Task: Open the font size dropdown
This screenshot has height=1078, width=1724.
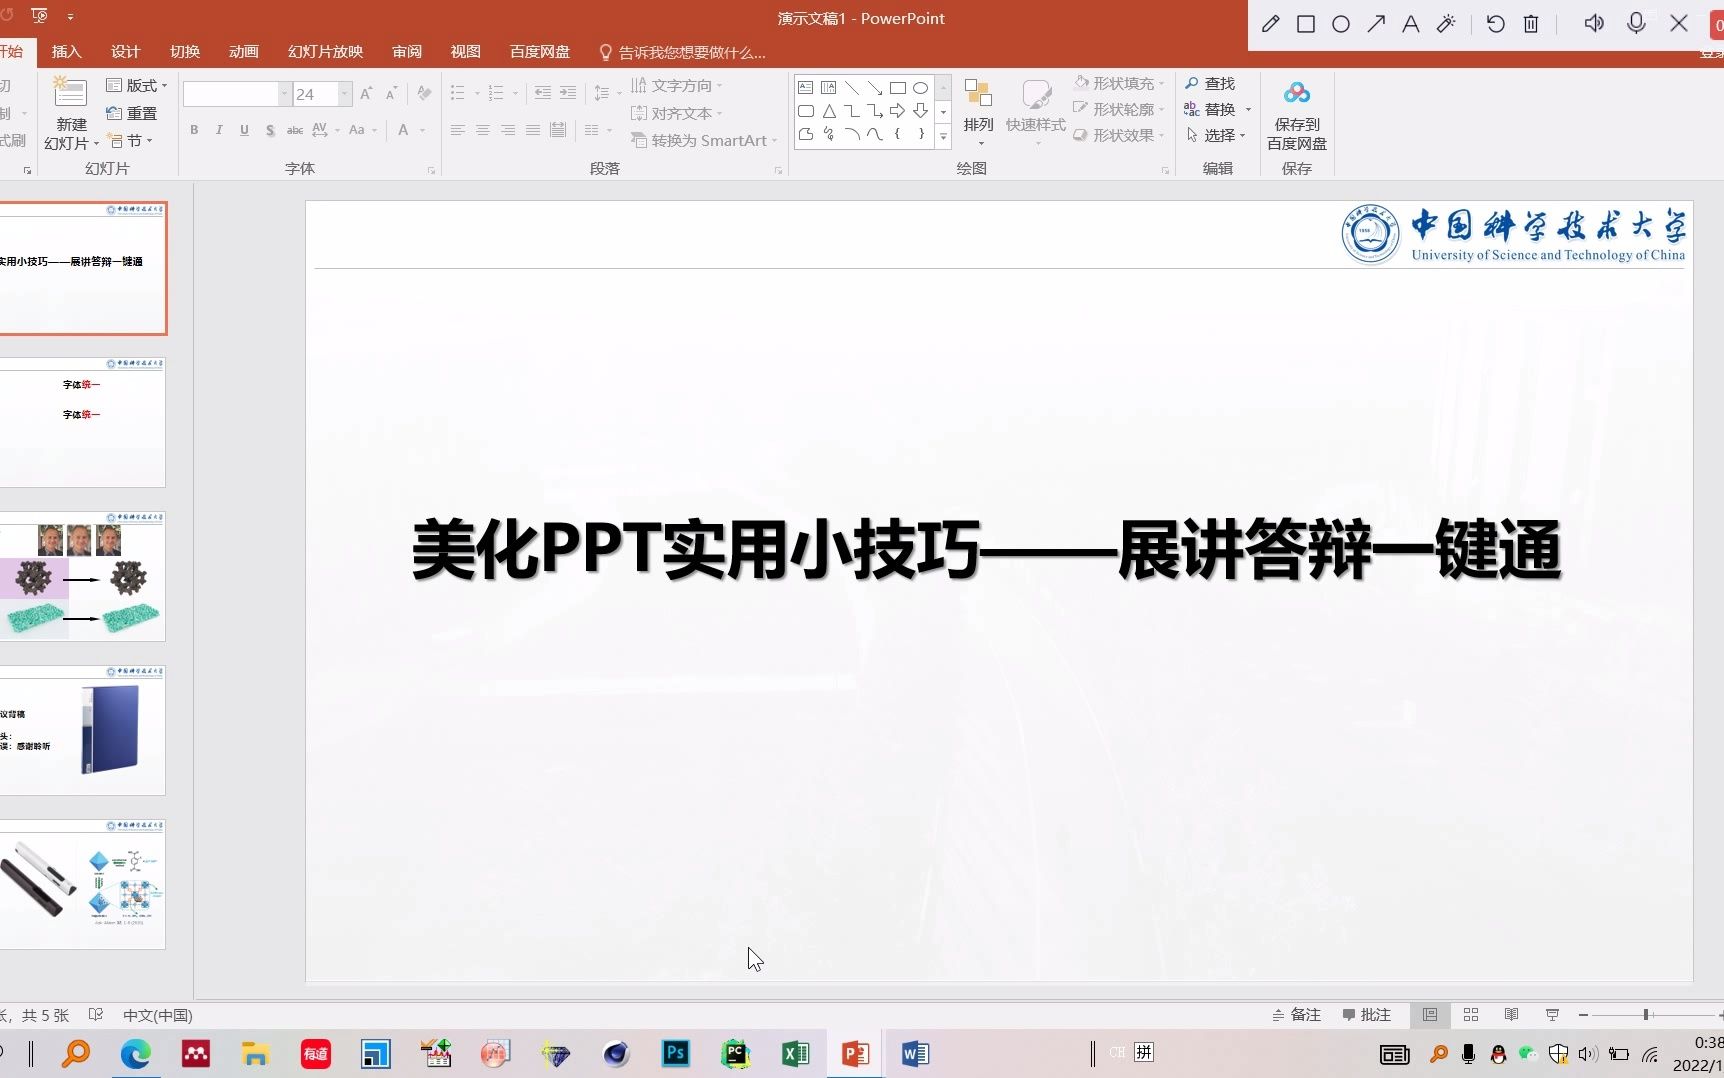Action: pyautogui.click(x=344, y=94)
